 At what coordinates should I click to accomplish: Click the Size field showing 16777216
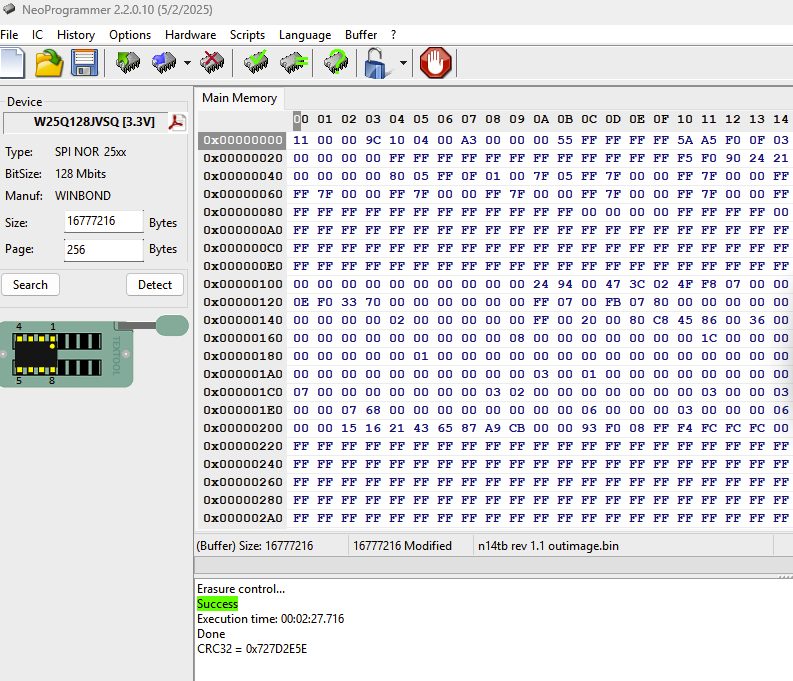[104, 221]
